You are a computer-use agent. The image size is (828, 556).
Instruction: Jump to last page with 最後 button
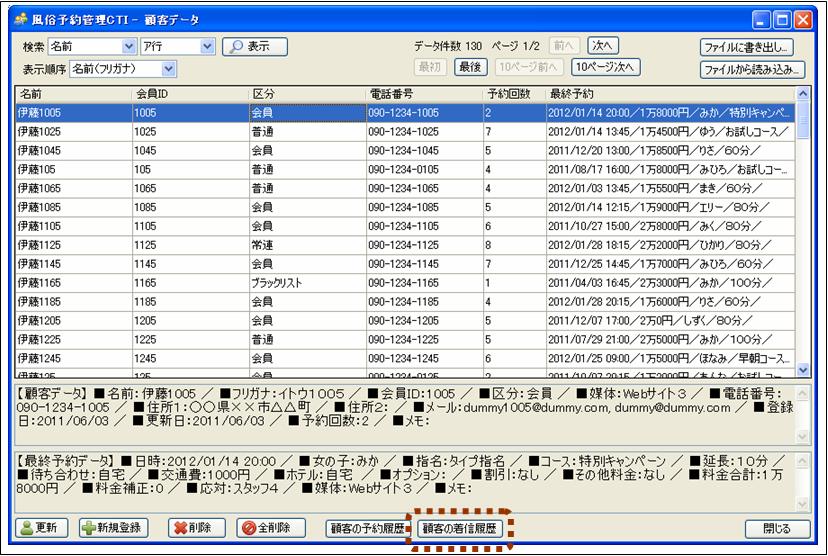[471, 67]
